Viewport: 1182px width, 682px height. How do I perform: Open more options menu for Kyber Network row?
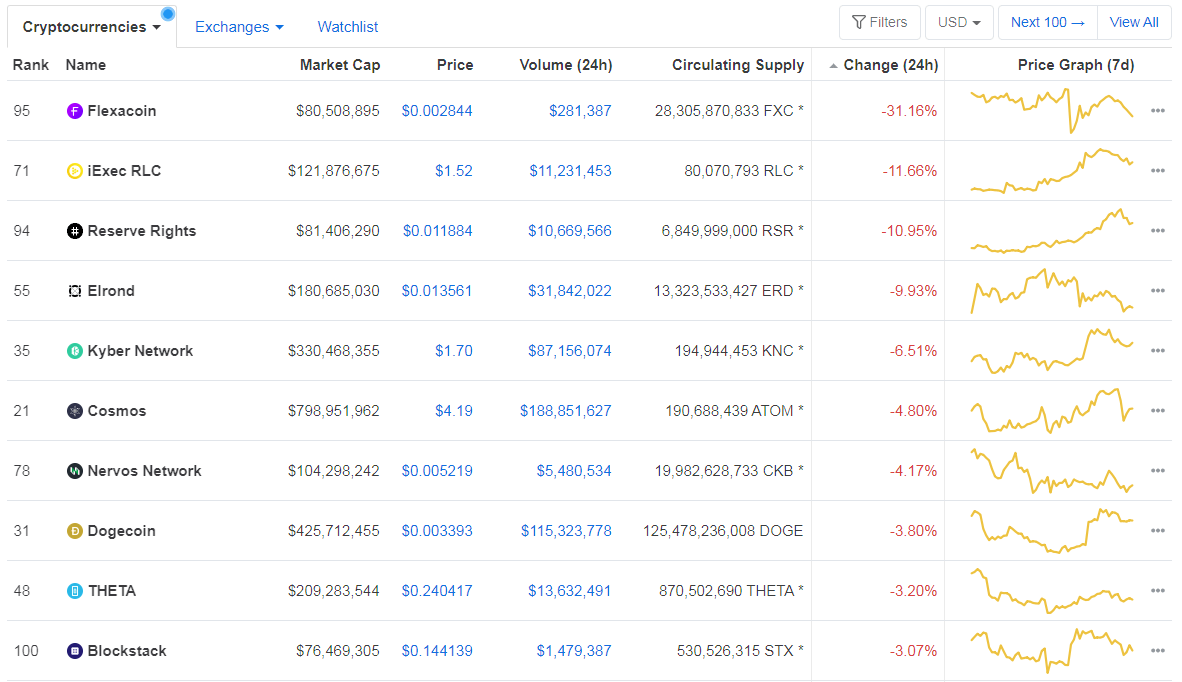1158,350
